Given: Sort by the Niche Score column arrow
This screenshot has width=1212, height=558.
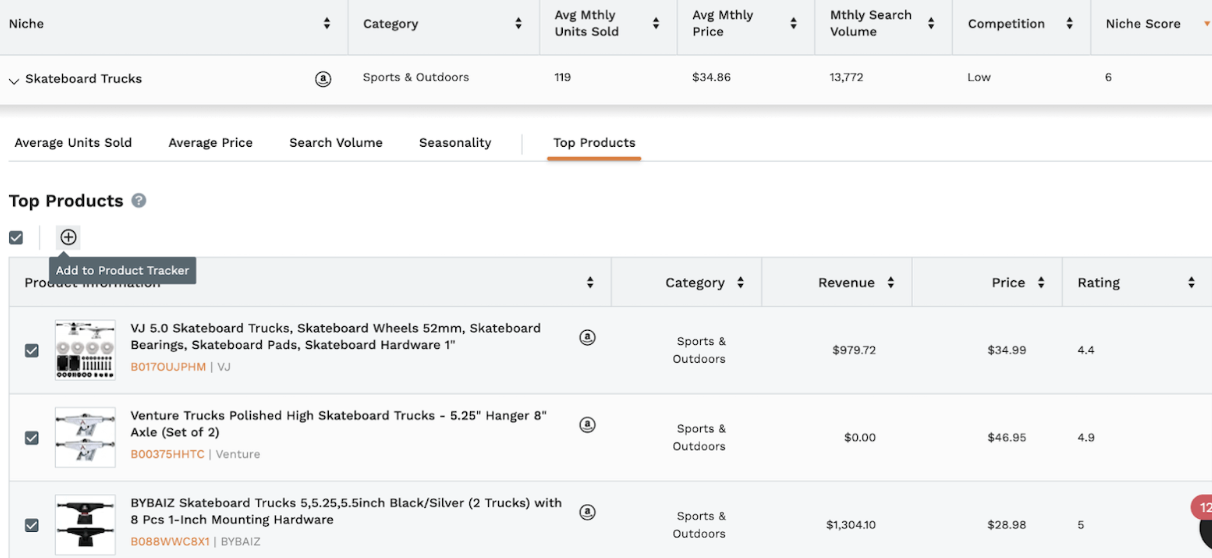Looking at the screenshot, I should 1206,24.
